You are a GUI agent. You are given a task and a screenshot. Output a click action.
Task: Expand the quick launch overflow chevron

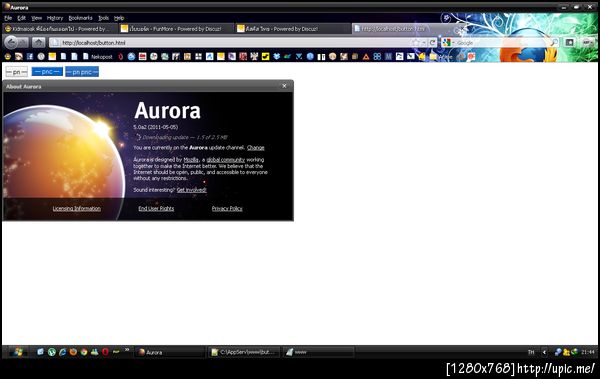pos(127,350)
